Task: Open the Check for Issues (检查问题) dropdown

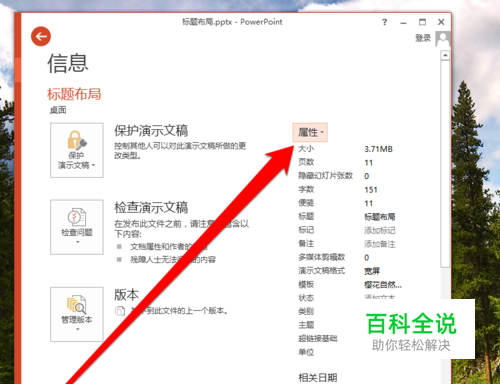Action: pyautogui.click(x=77, y=227)
